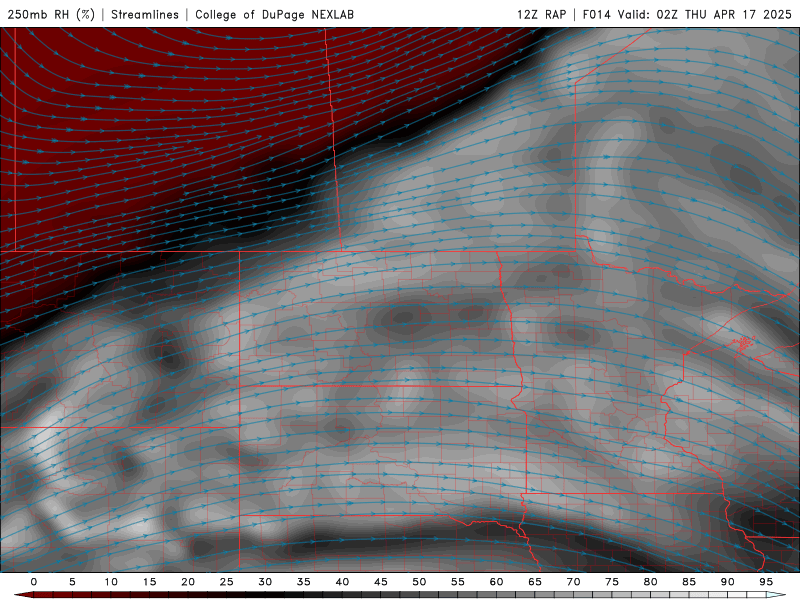Click the "250mb RH (%)" title text
This screenshot has width=800, height=600.
click(52, 14)
